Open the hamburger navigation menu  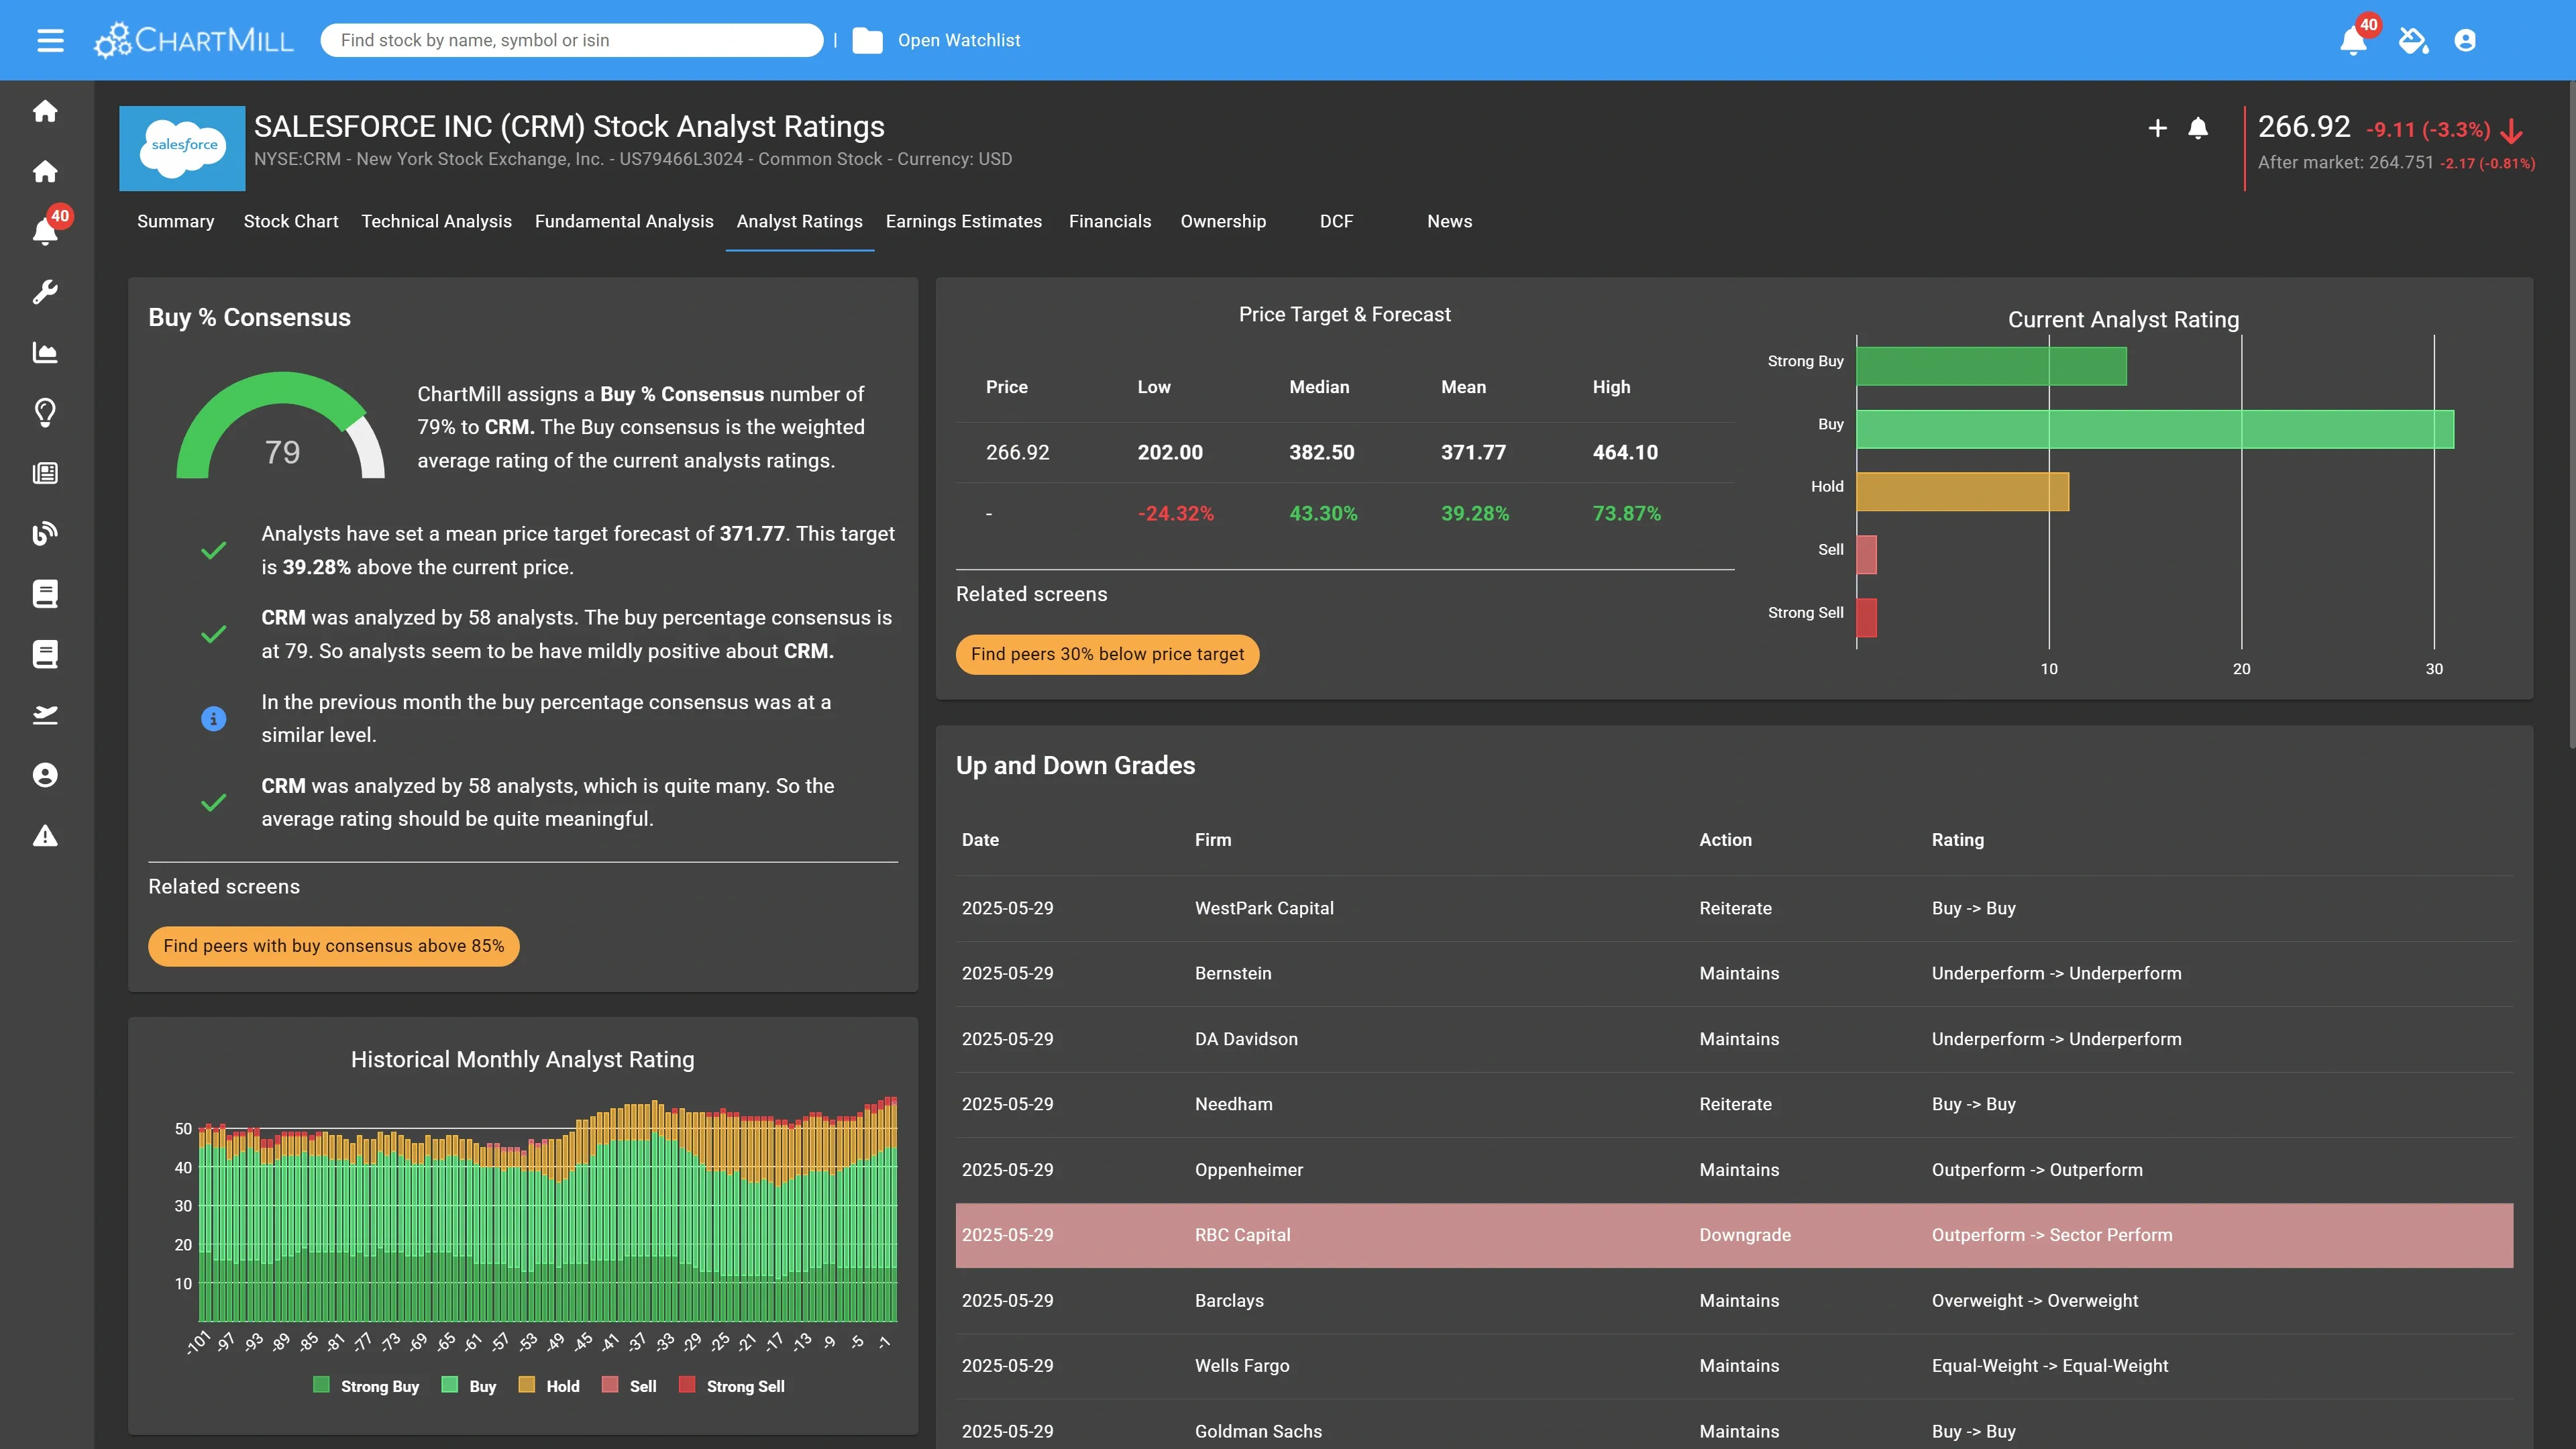tap(50, 40)
